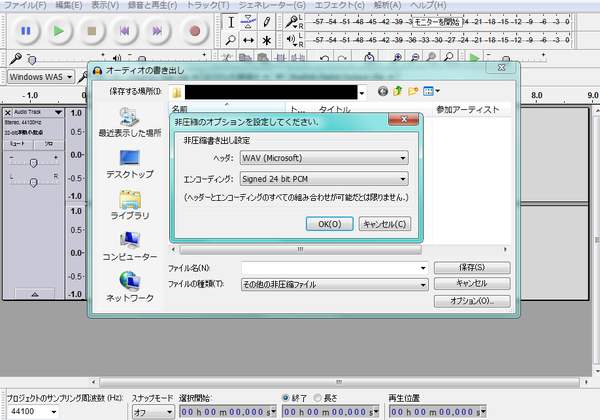Open Recent Places in the sidebar
This screenshot has height=420, width=600.
click(x=130, y=122)
